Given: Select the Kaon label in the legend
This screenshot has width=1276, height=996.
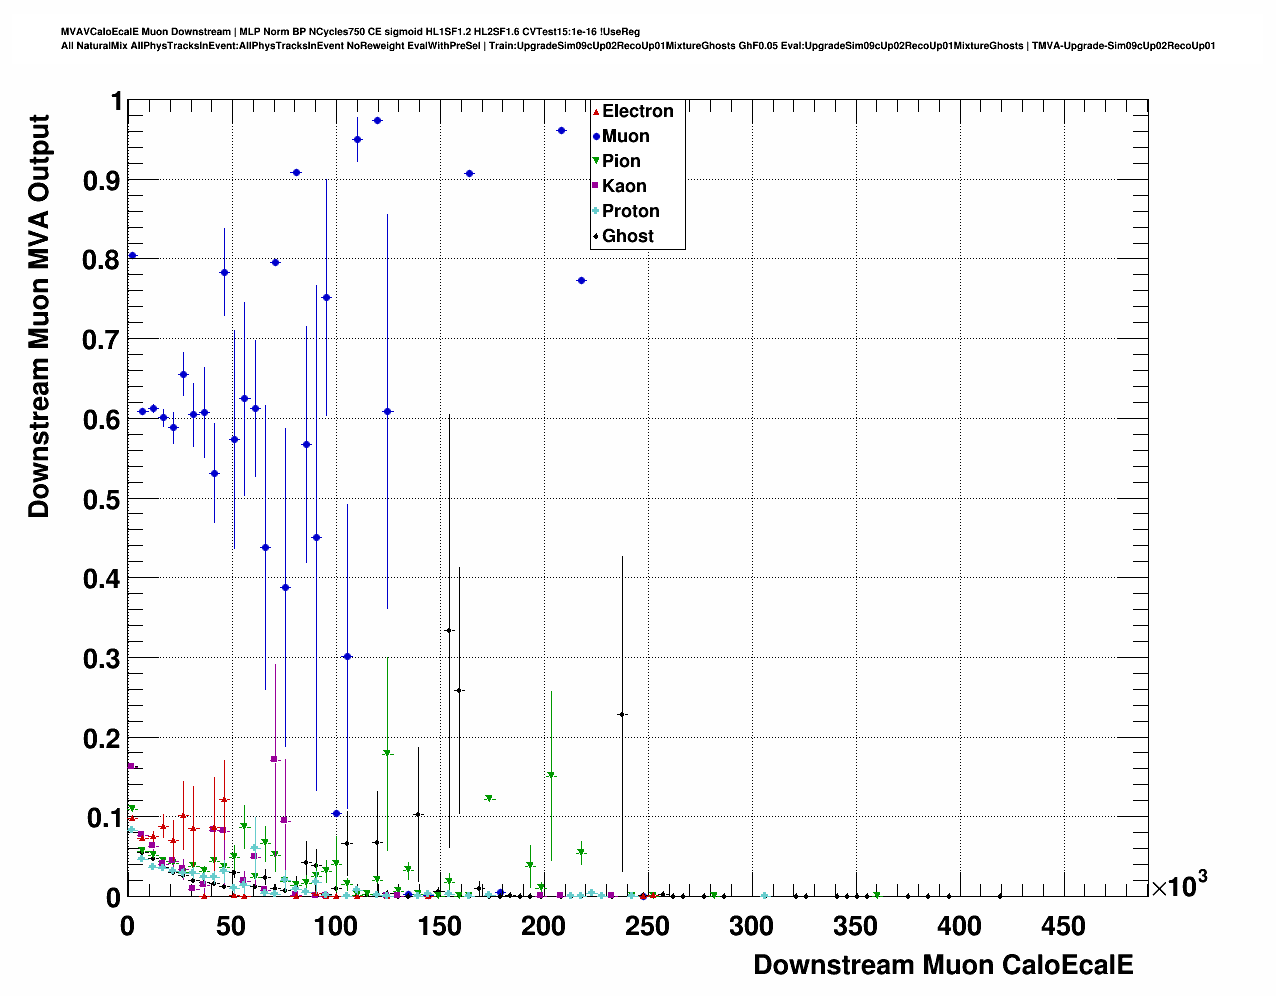Looking at the screenshot, I should click(624, 186).
